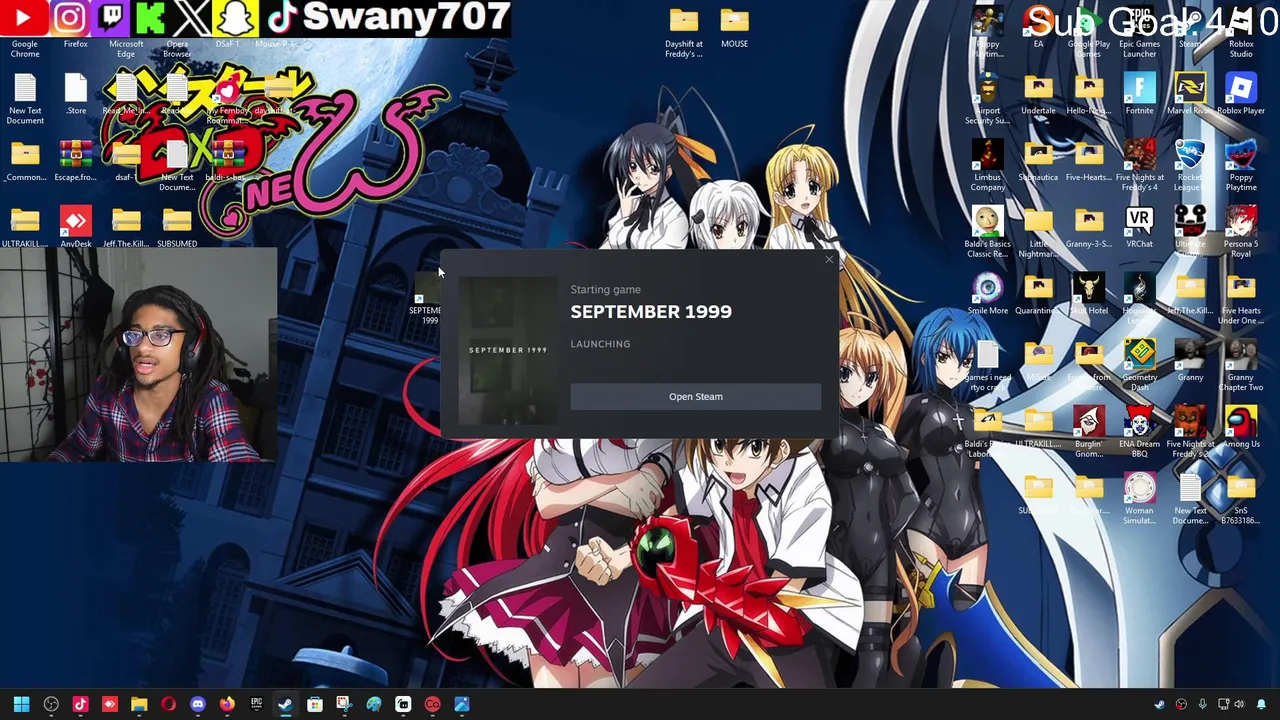Image resolution: width=1280 pixels, height=720 pixels.
Task: Click Steam icon in taskbar
Action: [285, 704]
